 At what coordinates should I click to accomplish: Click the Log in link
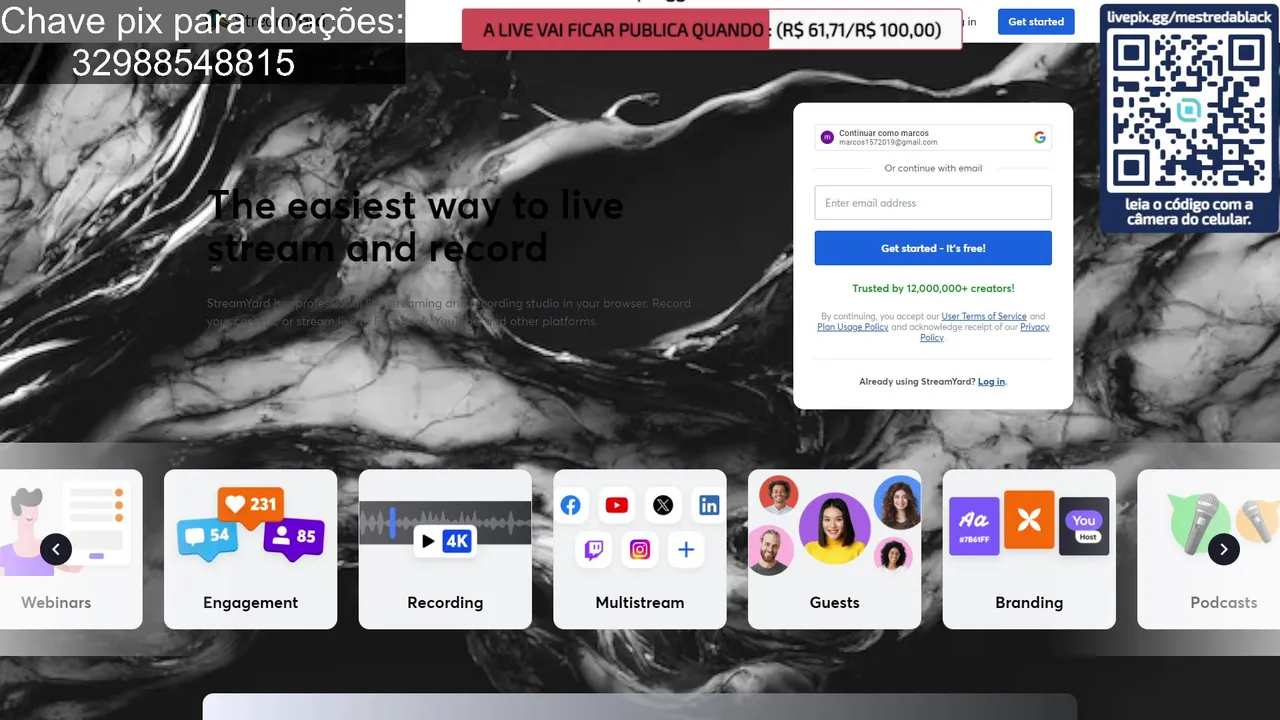pos(991,381)
